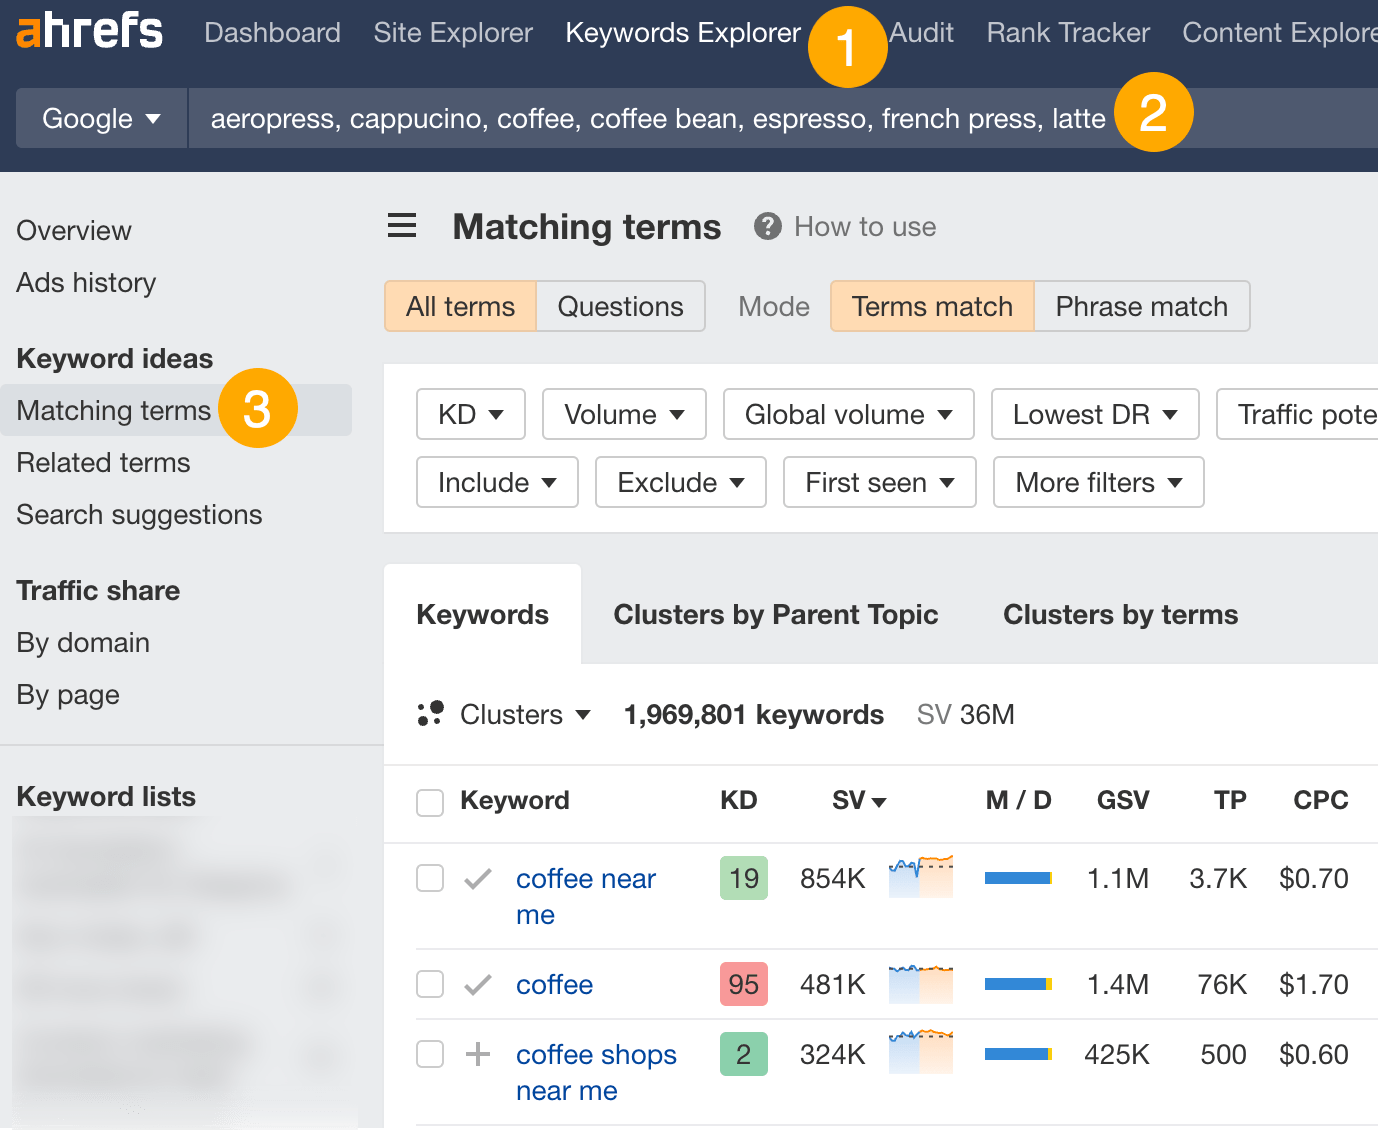Check the select-all keywords checkbox
This screenshot has height=1130, width=1378.
coord(430,801)
